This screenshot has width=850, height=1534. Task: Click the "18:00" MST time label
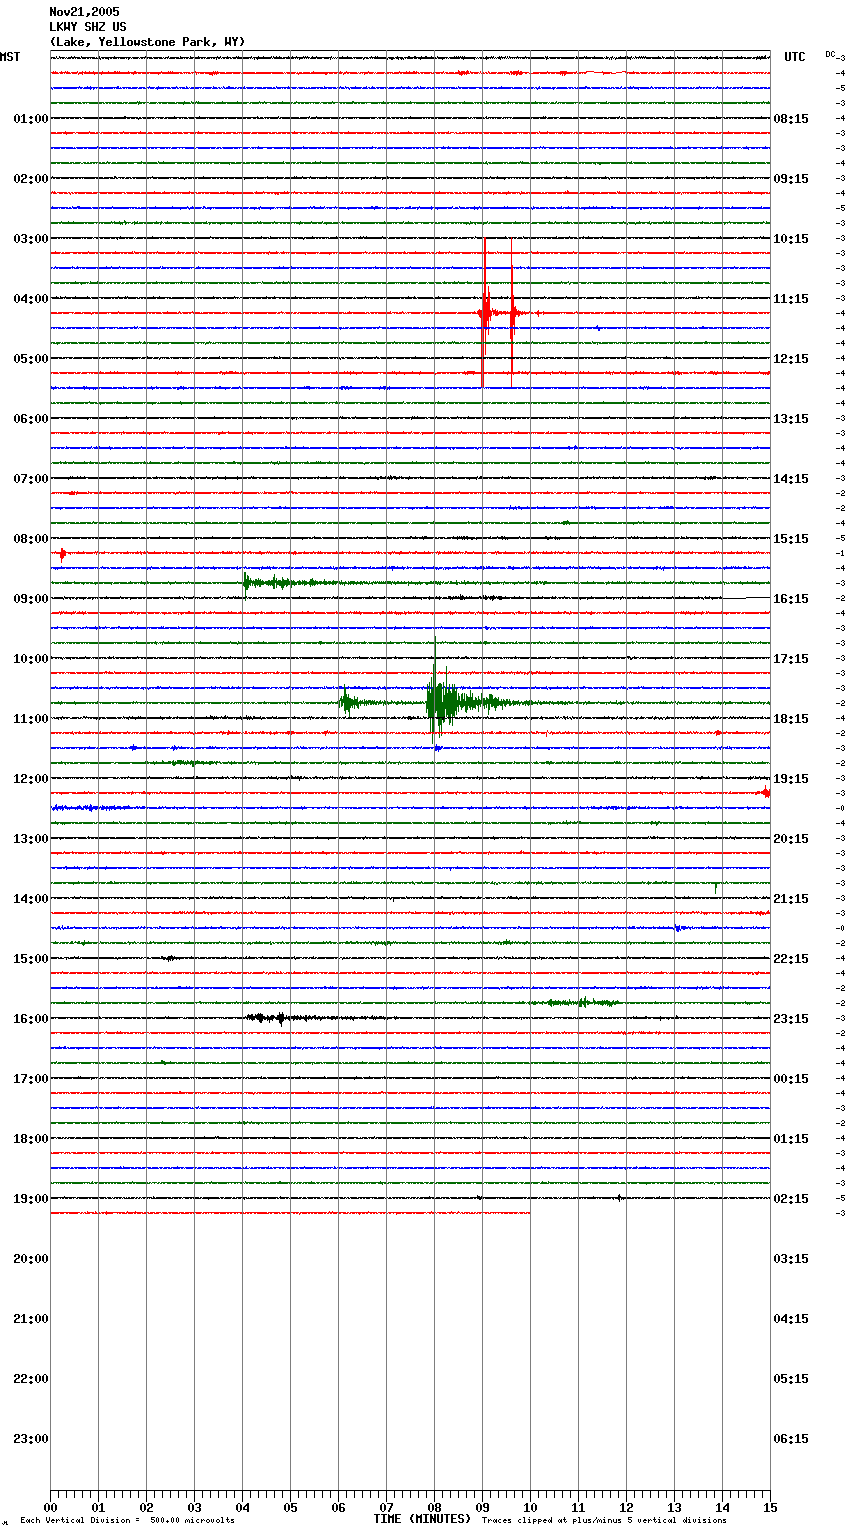click(x=31, y=1139)
